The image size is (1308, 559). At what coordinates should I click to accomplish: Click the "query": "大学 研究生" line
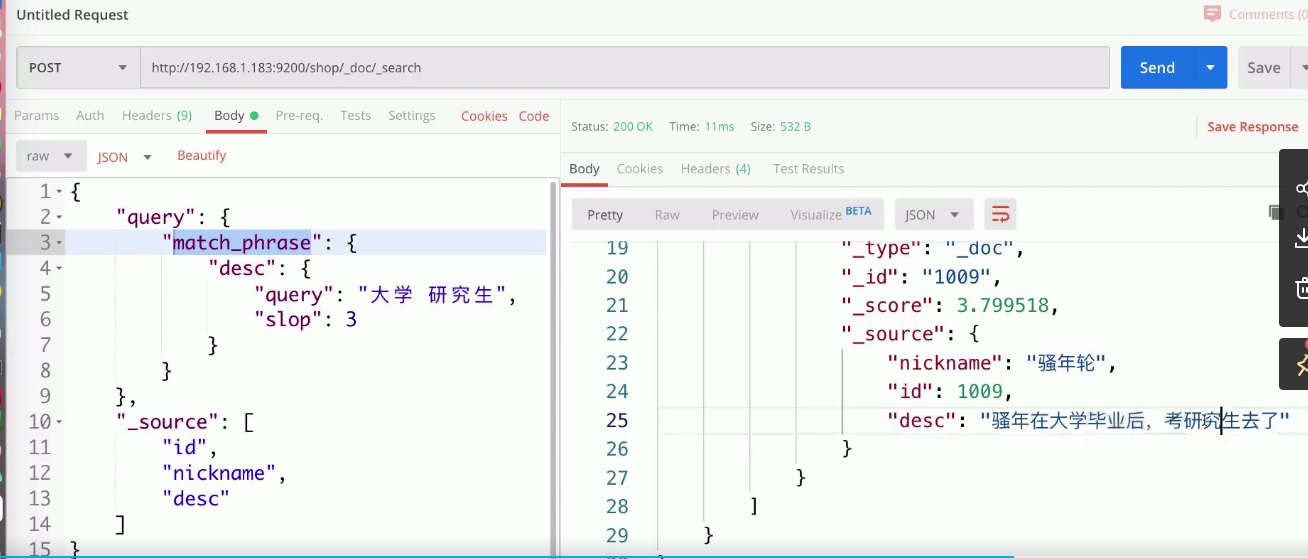386,294
